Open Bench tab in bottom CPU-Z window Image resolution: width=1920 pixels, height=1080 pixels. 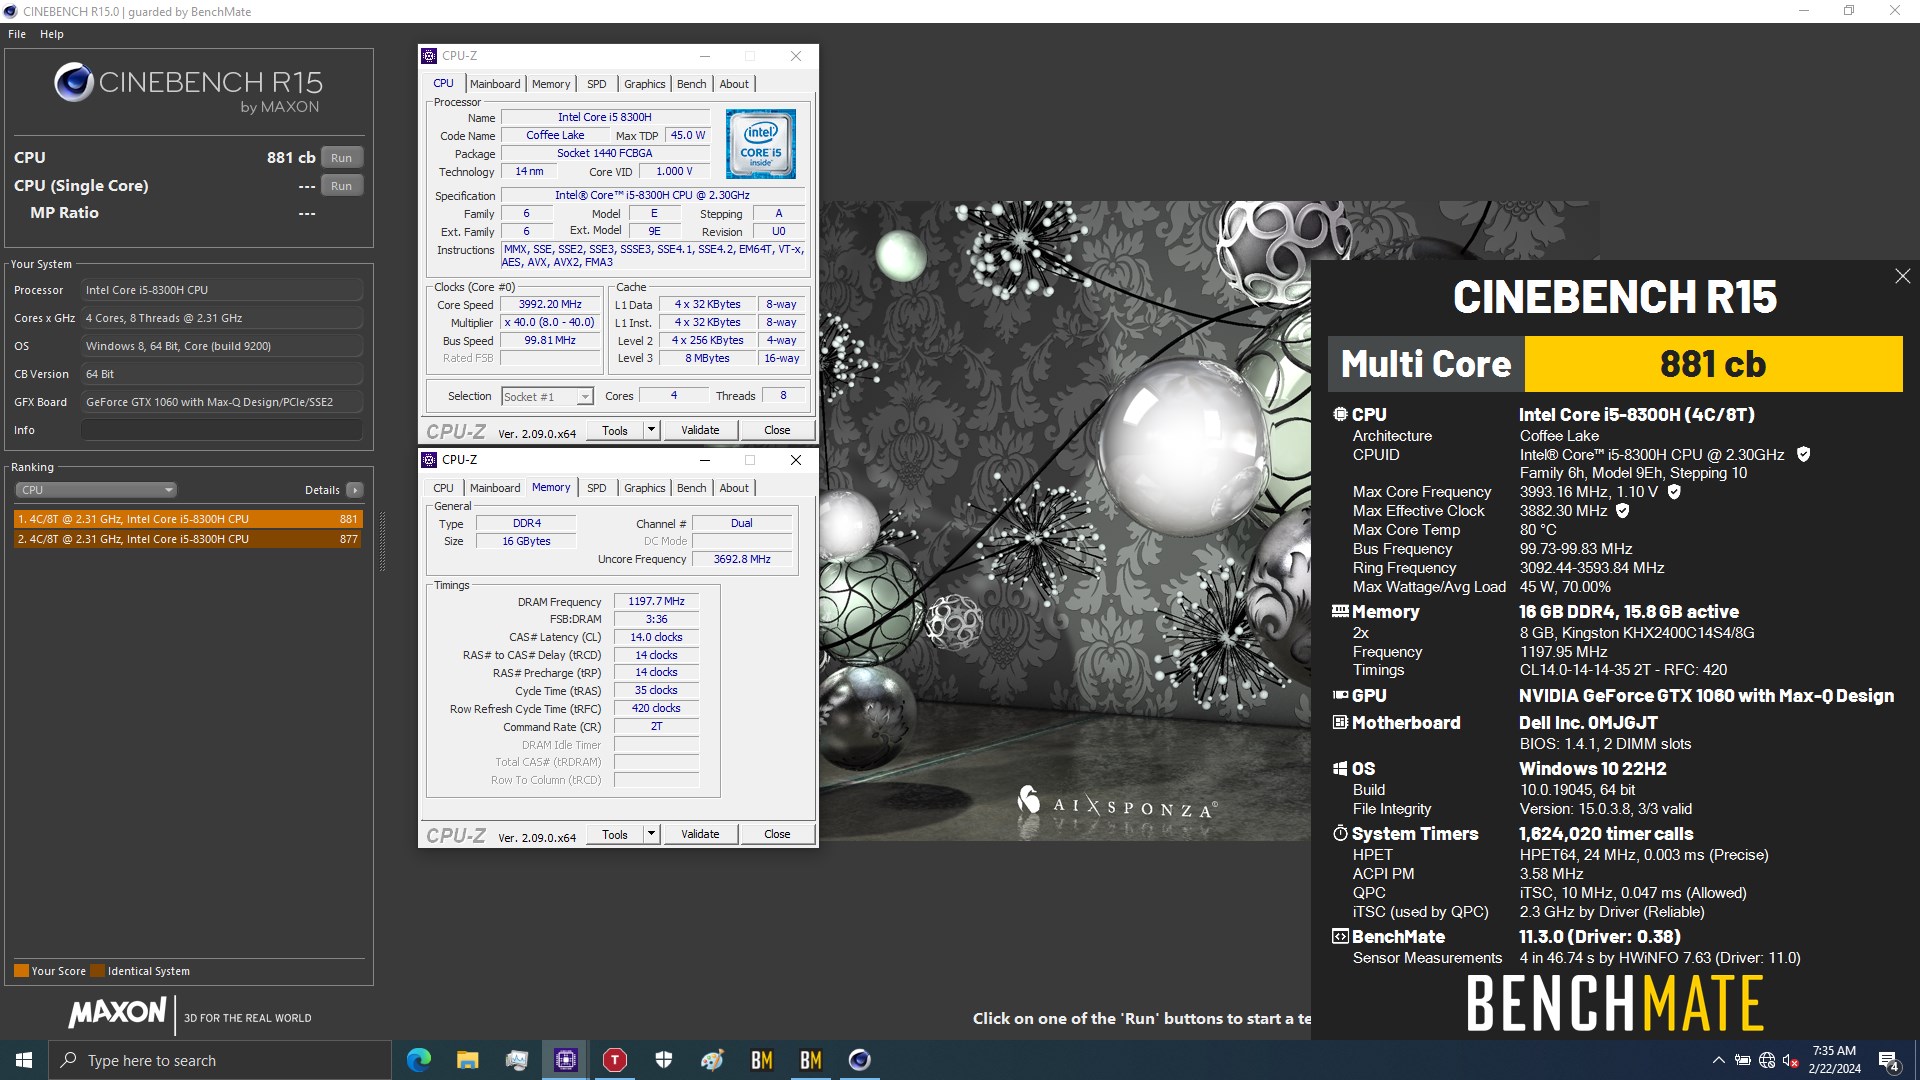click(692, 488)
